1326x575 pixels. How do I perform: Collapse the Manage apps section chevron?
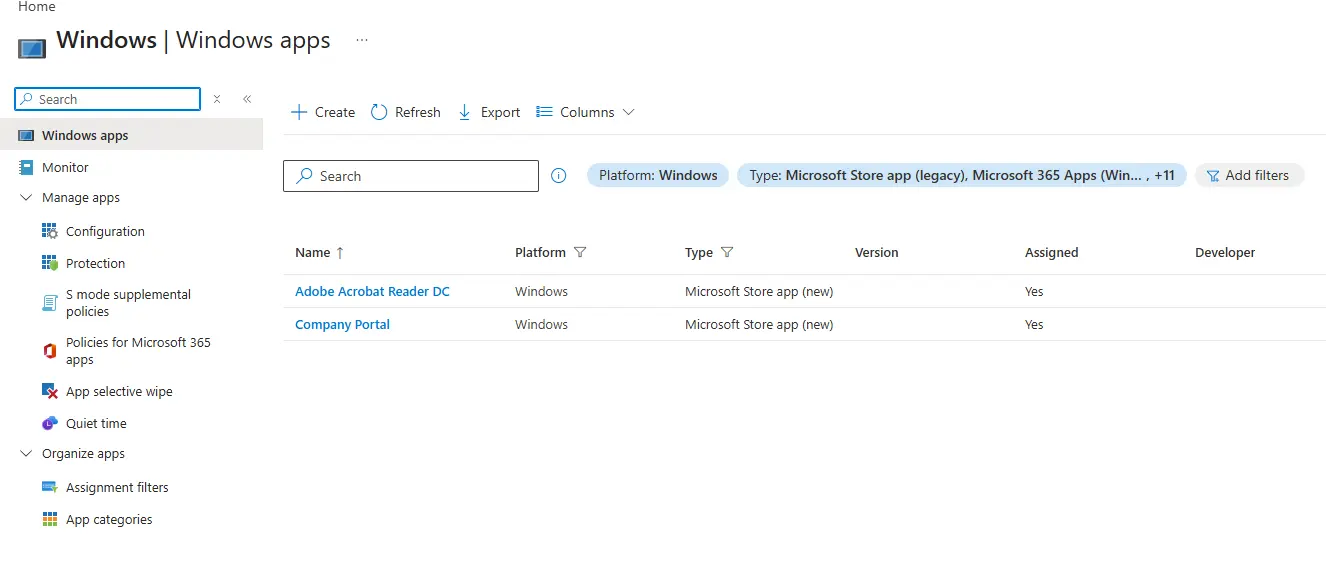26,198
